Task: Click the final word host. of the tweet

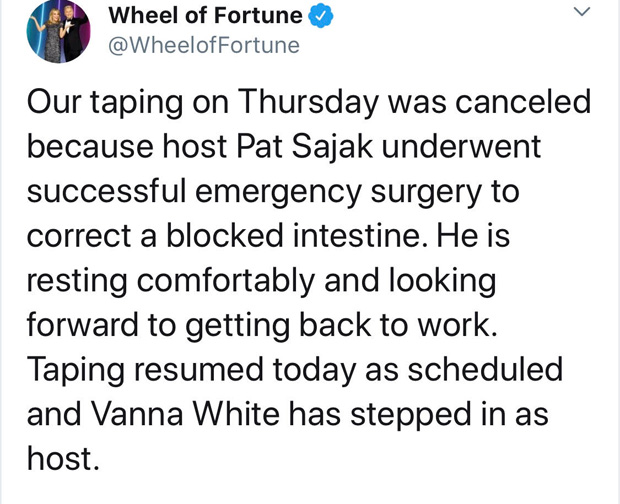Action: pos(62,457)
